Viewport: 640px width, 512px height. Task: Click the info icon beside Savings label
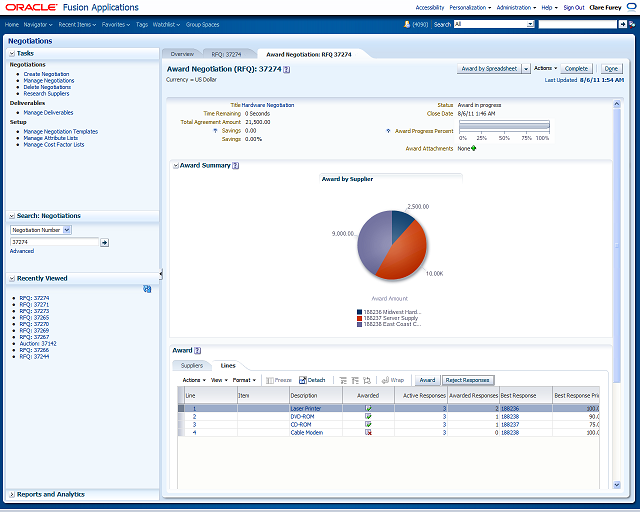tap(216, 131)
